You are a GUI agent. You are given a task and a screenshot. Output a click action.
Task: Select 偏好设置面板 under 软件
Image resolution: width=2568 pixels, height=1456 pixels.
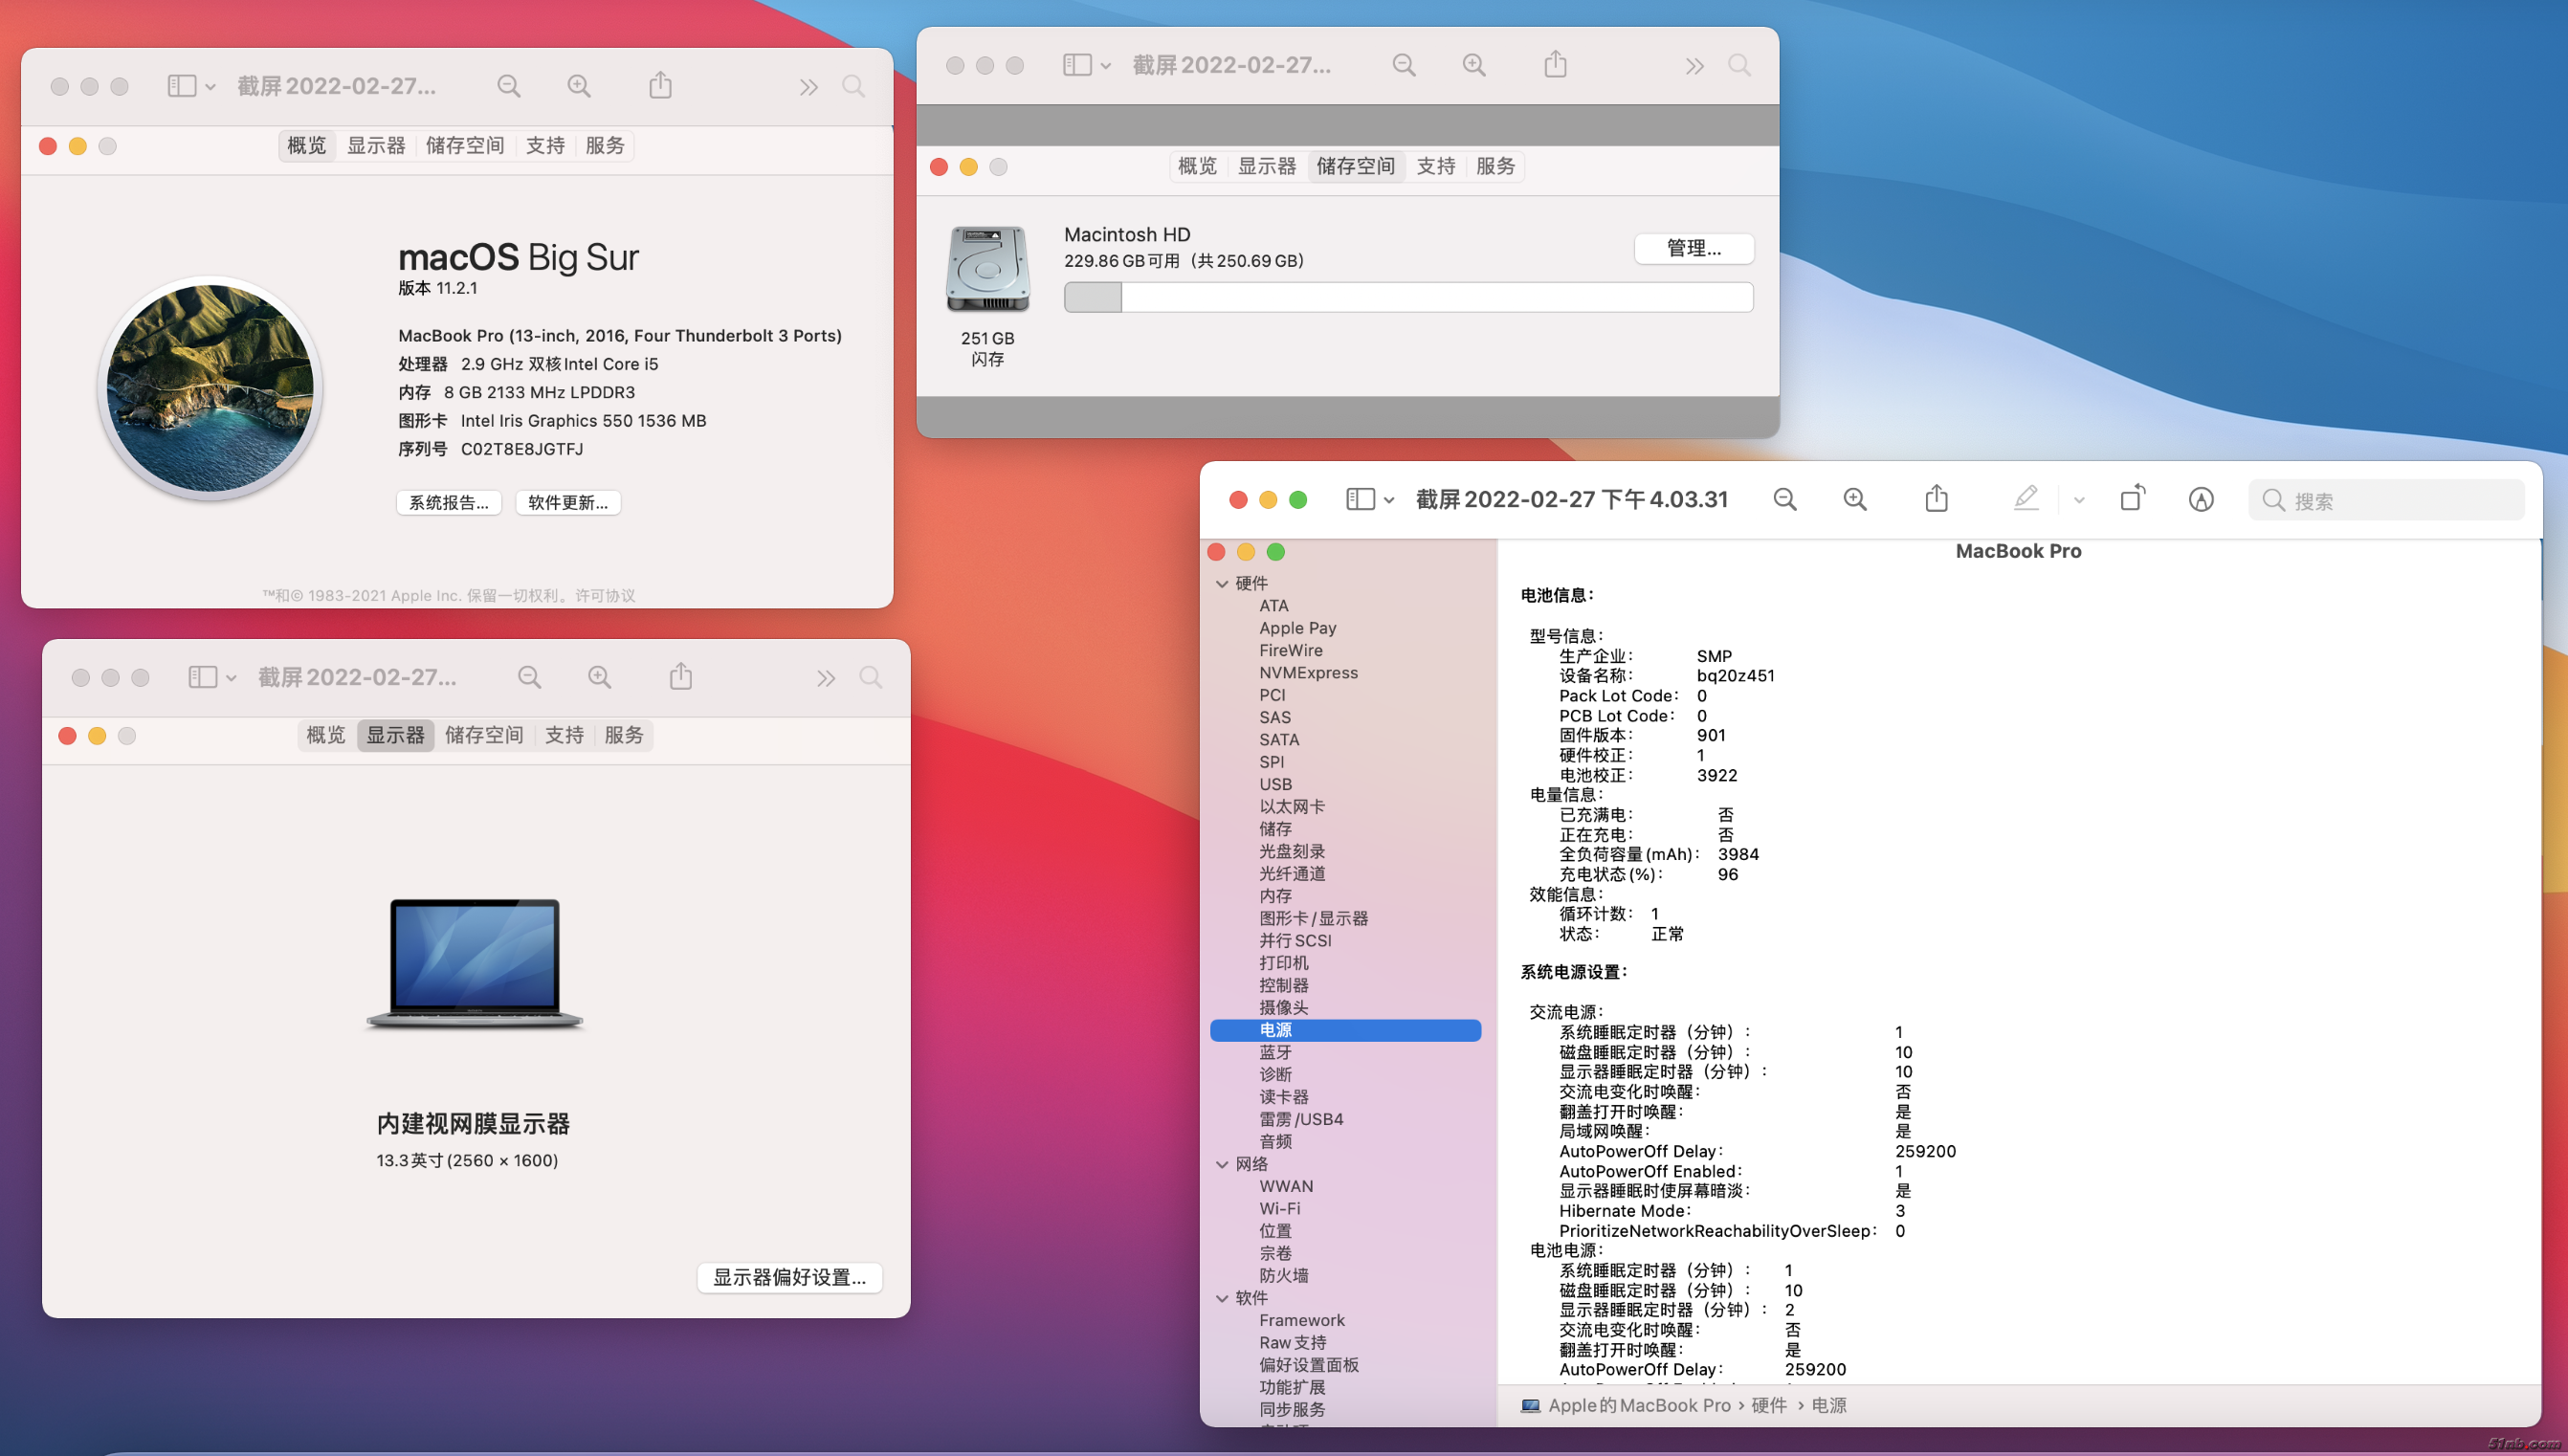click(x=1308, y=1365)
